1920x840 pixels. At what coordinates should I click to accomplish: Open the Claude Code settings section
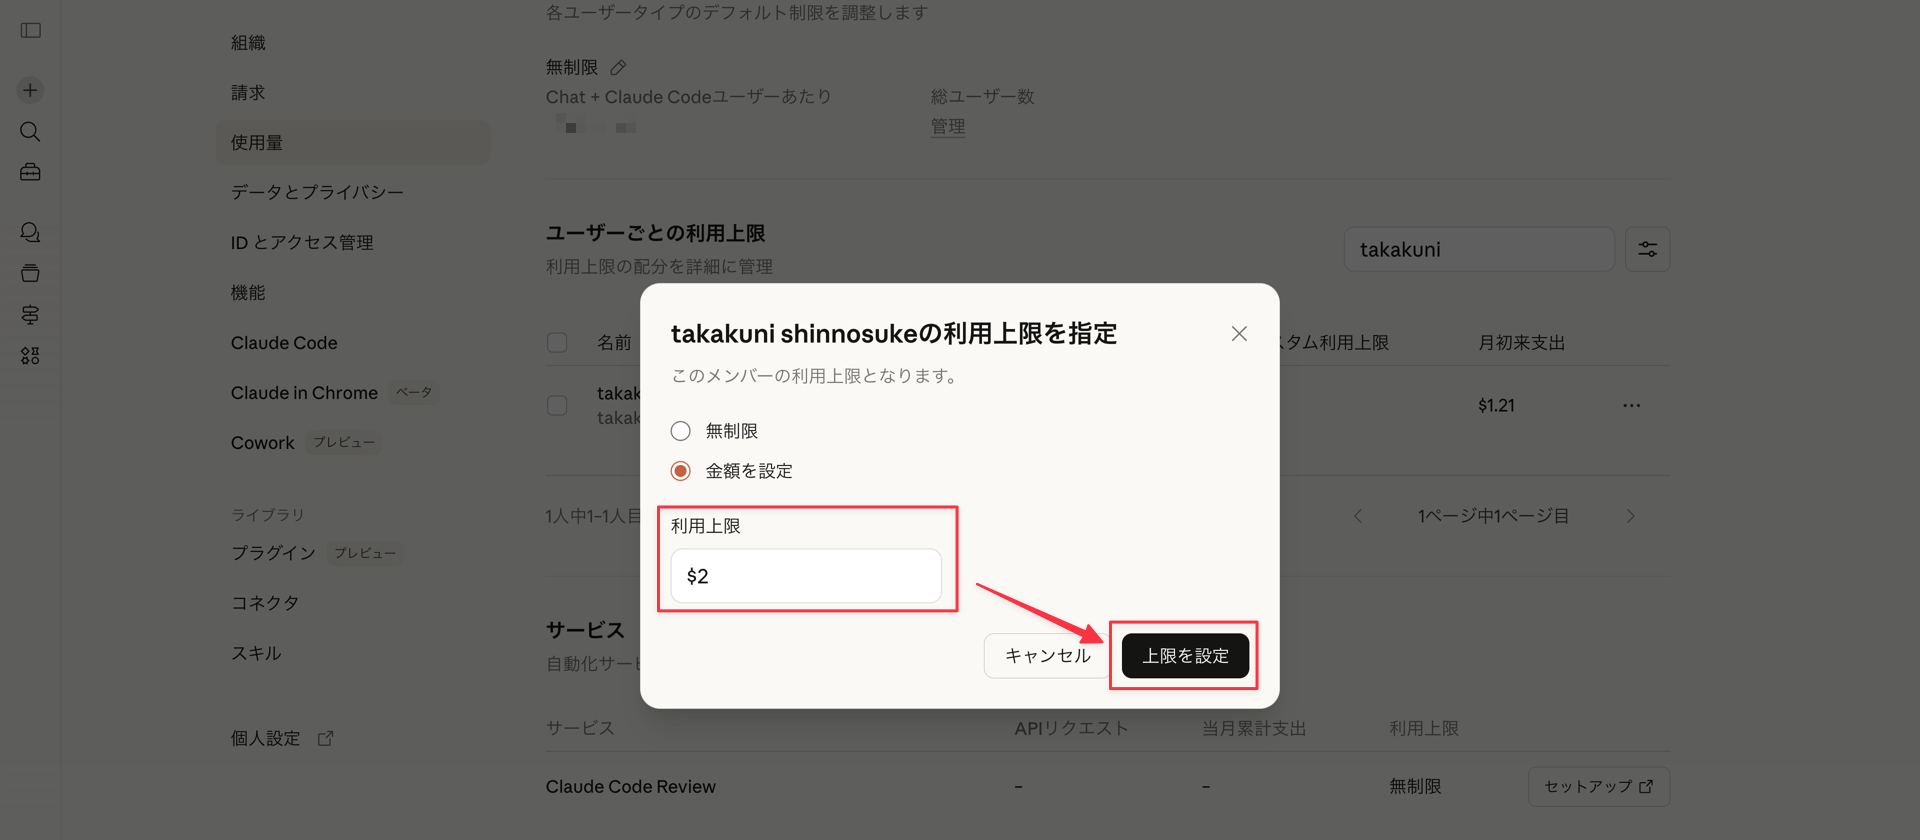click(284, 342)
